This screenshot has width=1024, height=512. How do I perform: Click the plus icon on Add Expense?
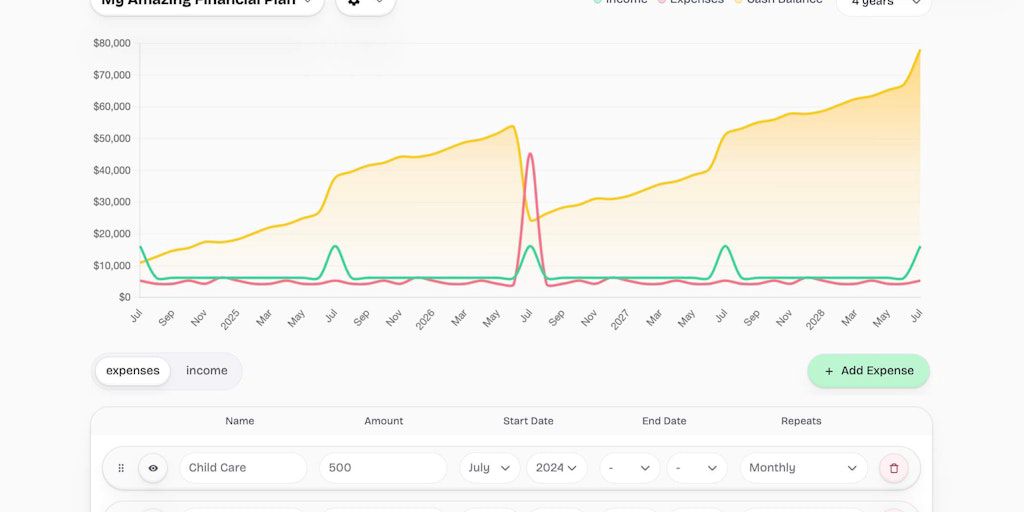tap(829, 371)
